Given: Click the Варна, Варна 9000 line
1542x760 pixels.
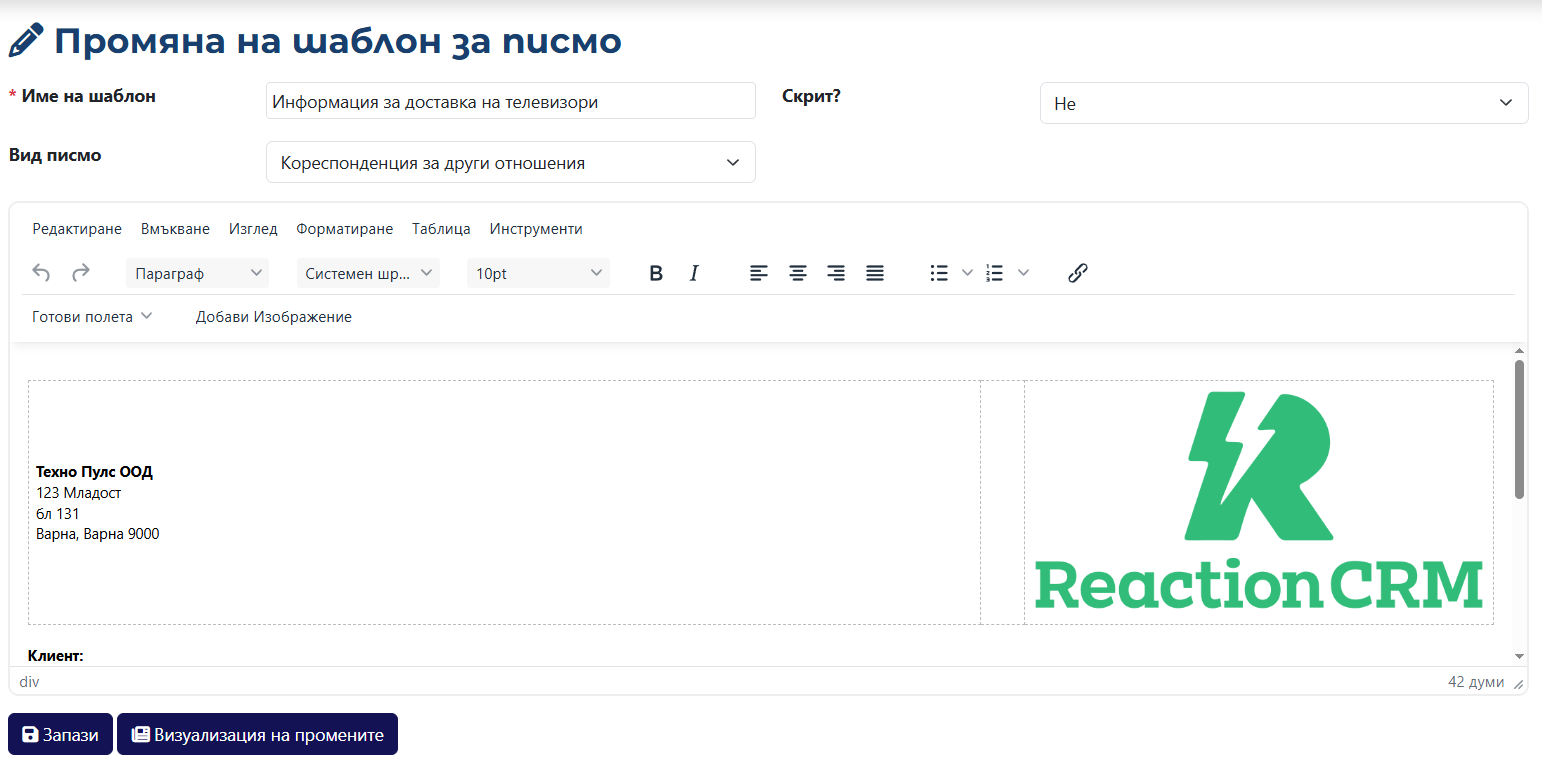Looking at the screenshot, I should point(98,534).
